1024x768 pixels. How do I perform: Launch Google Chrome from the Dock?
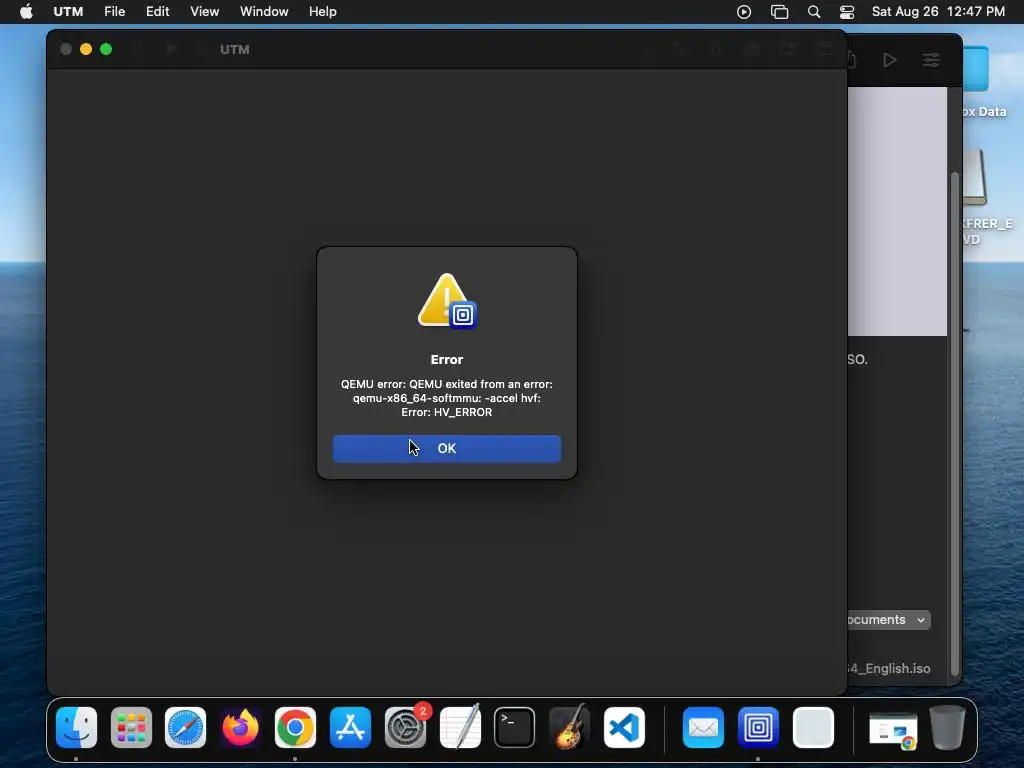(295, 727)
